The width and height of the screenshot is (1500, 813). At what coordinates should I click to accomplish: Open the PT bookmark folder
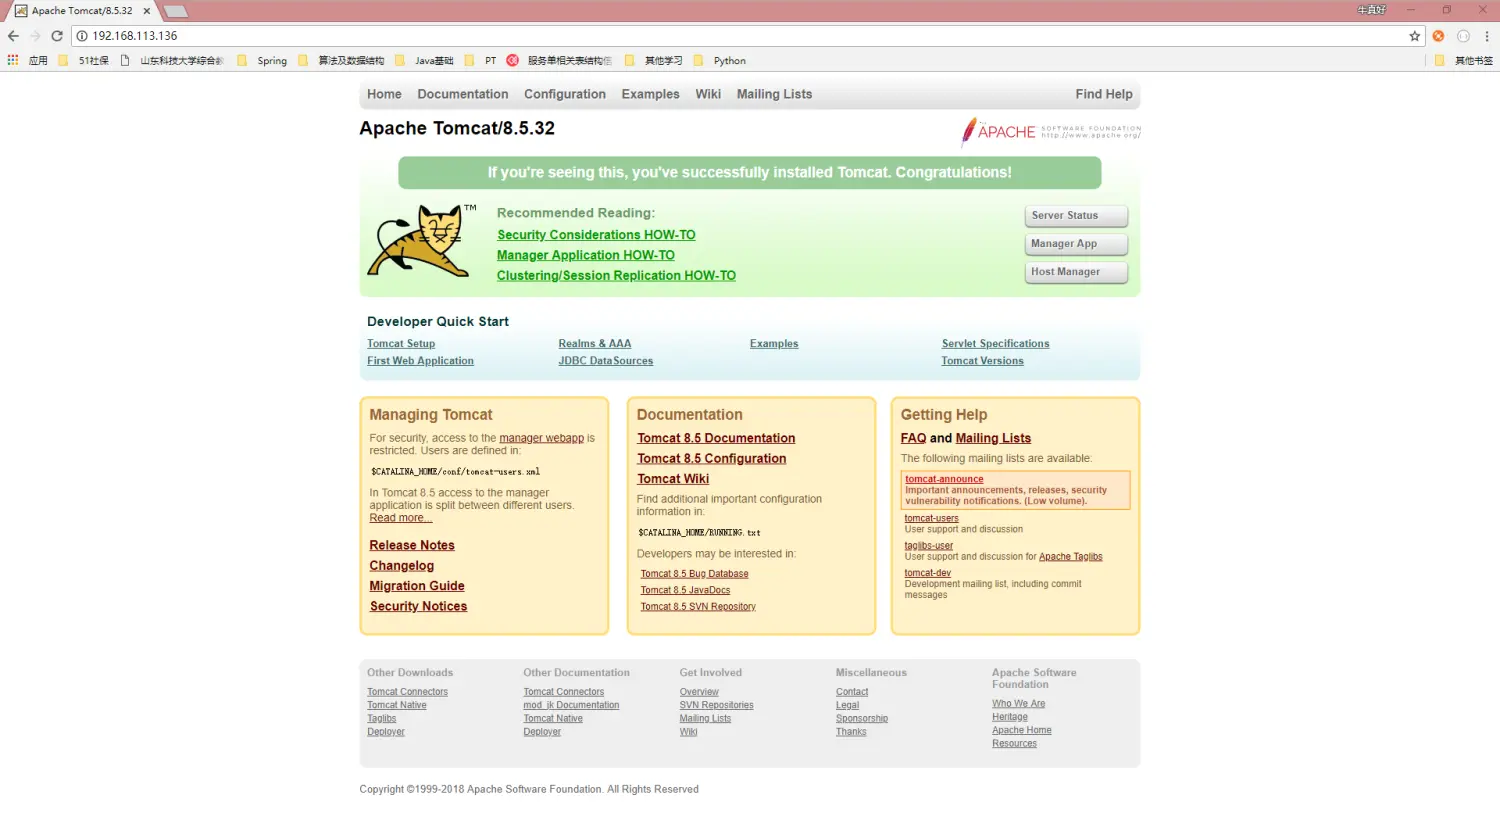[481, 60]
